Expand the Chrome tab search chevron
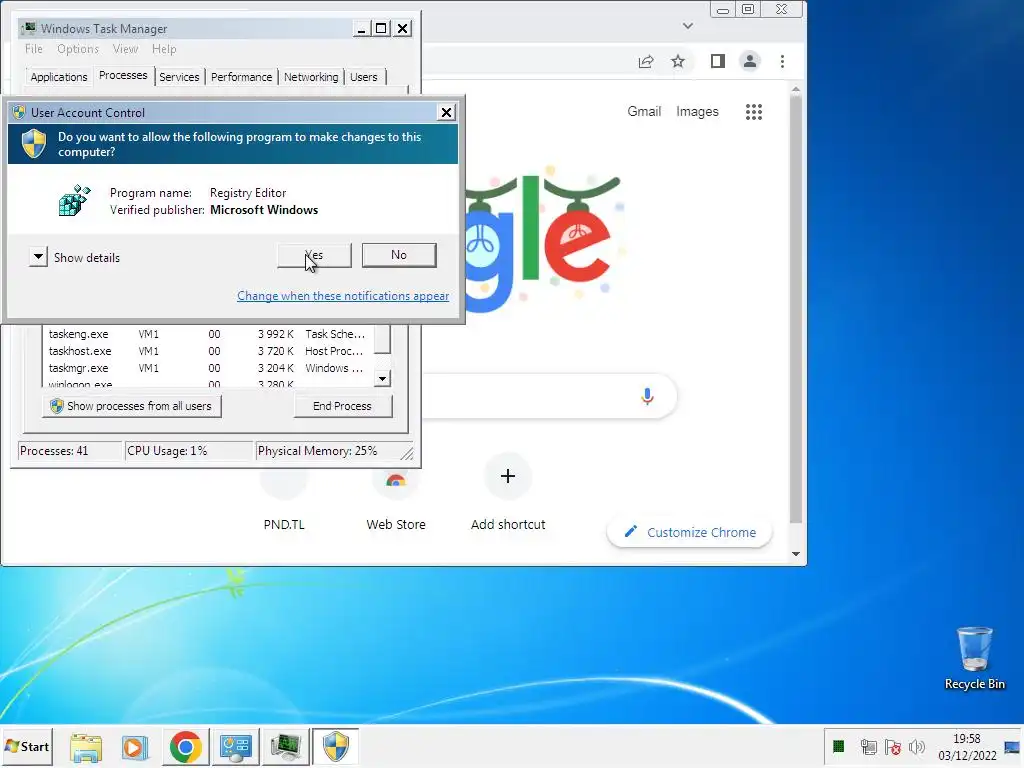 tap(688, 26)
